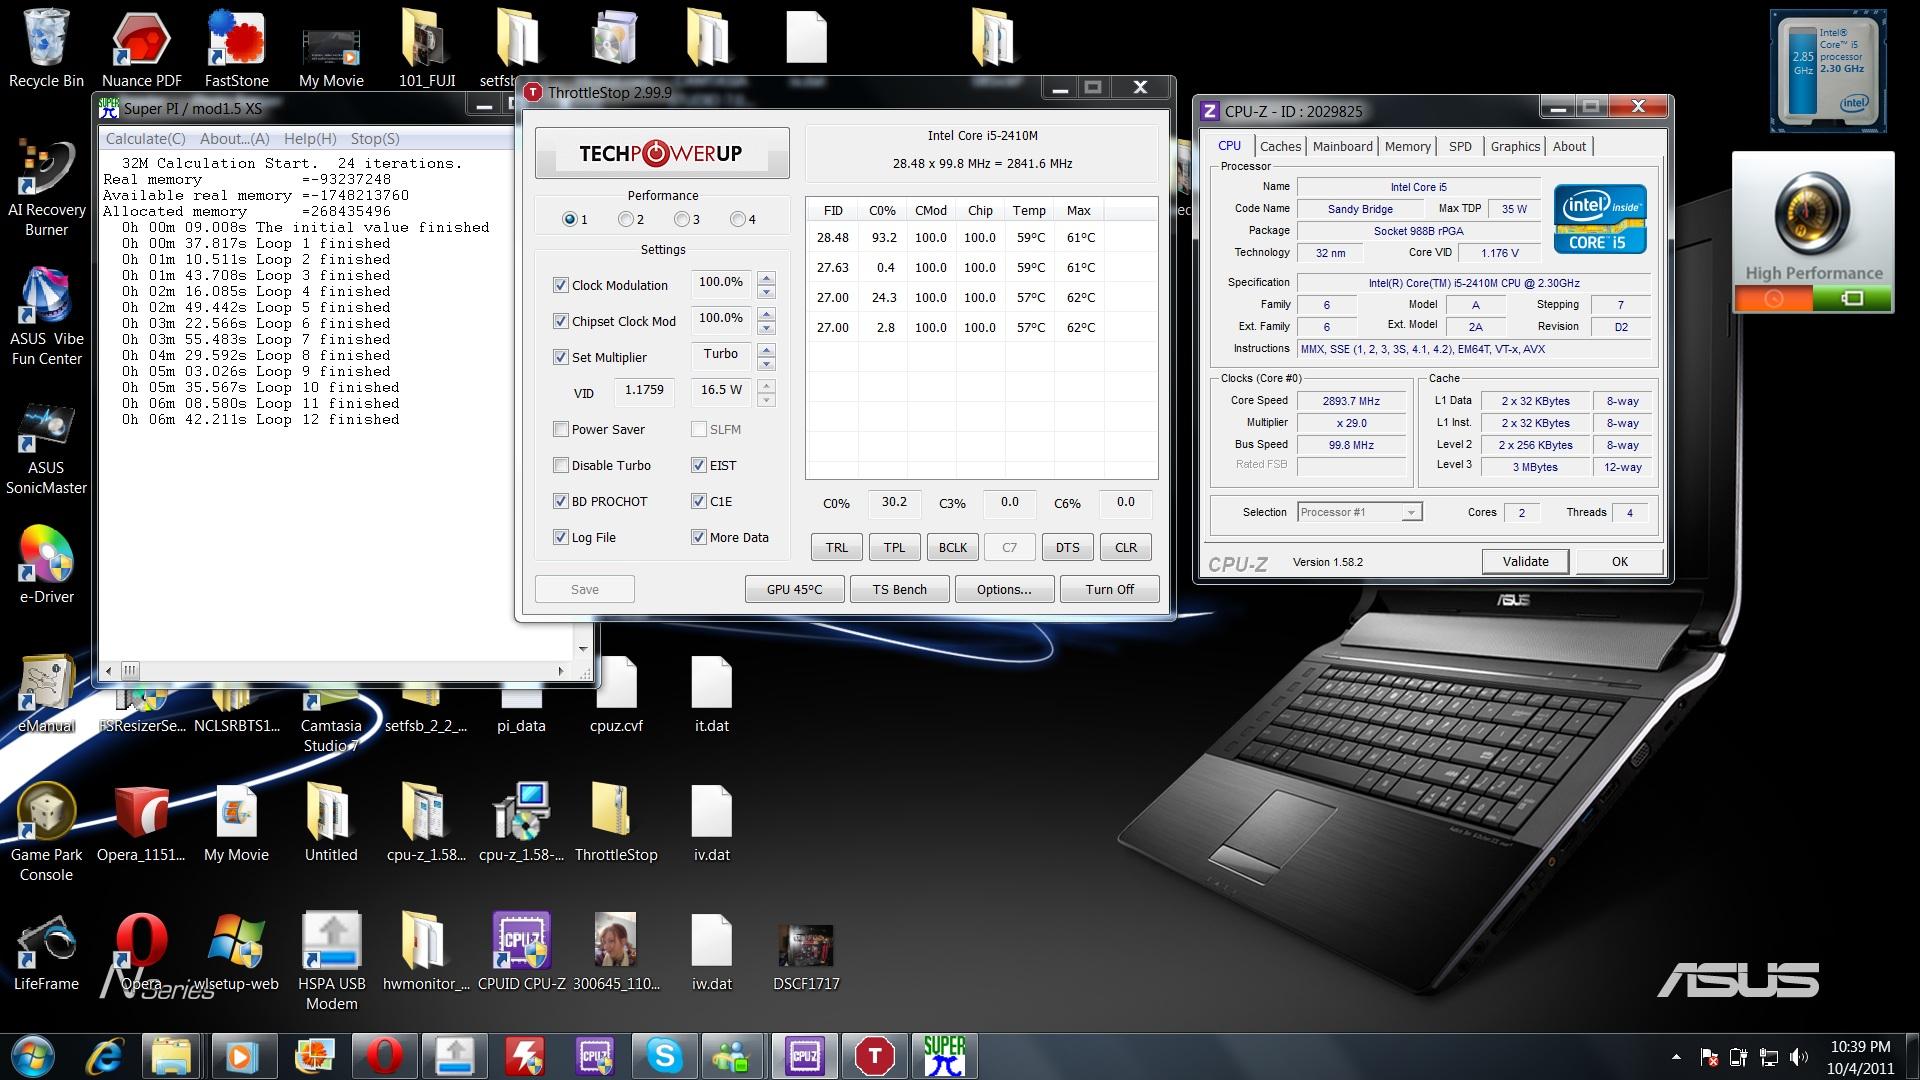This screenshot has width=1920, height=1080.
Task: Switch to the Mainboard tab in CPU-Z
Action: [1342, 146]
